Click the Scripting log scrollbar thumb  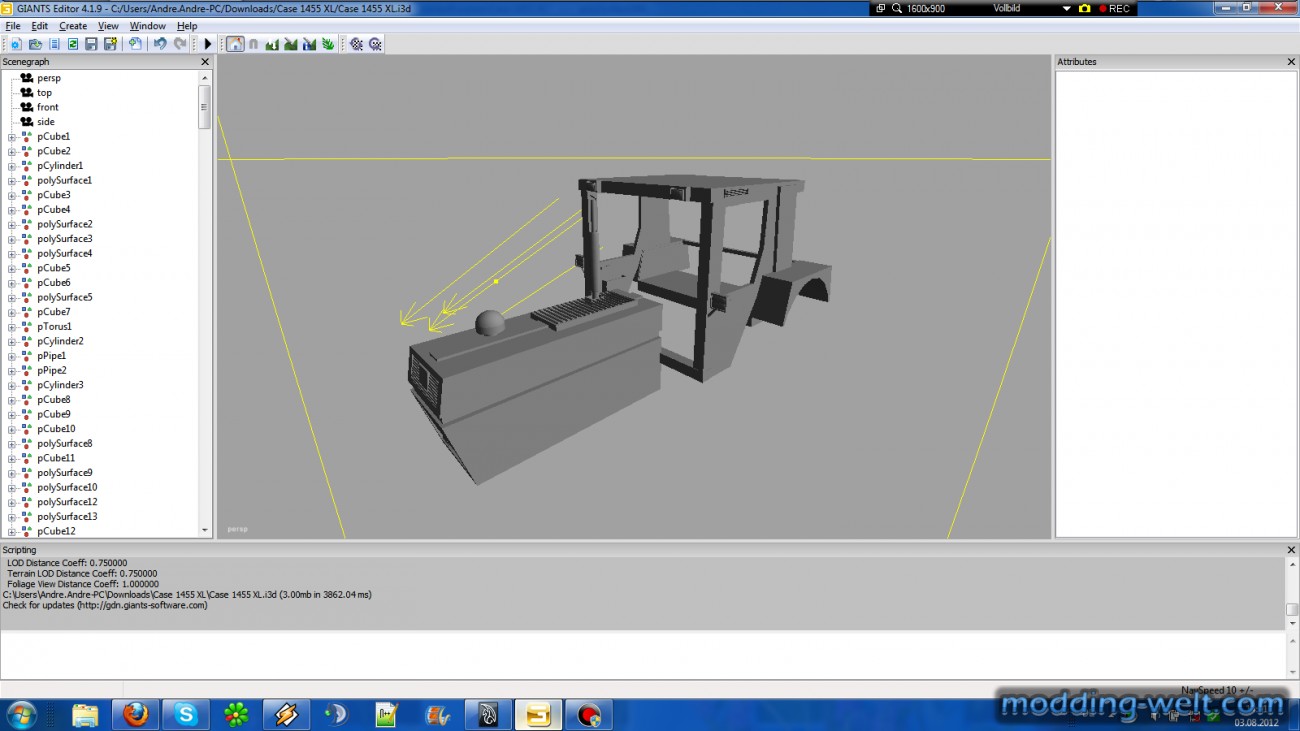point(1292,609)
